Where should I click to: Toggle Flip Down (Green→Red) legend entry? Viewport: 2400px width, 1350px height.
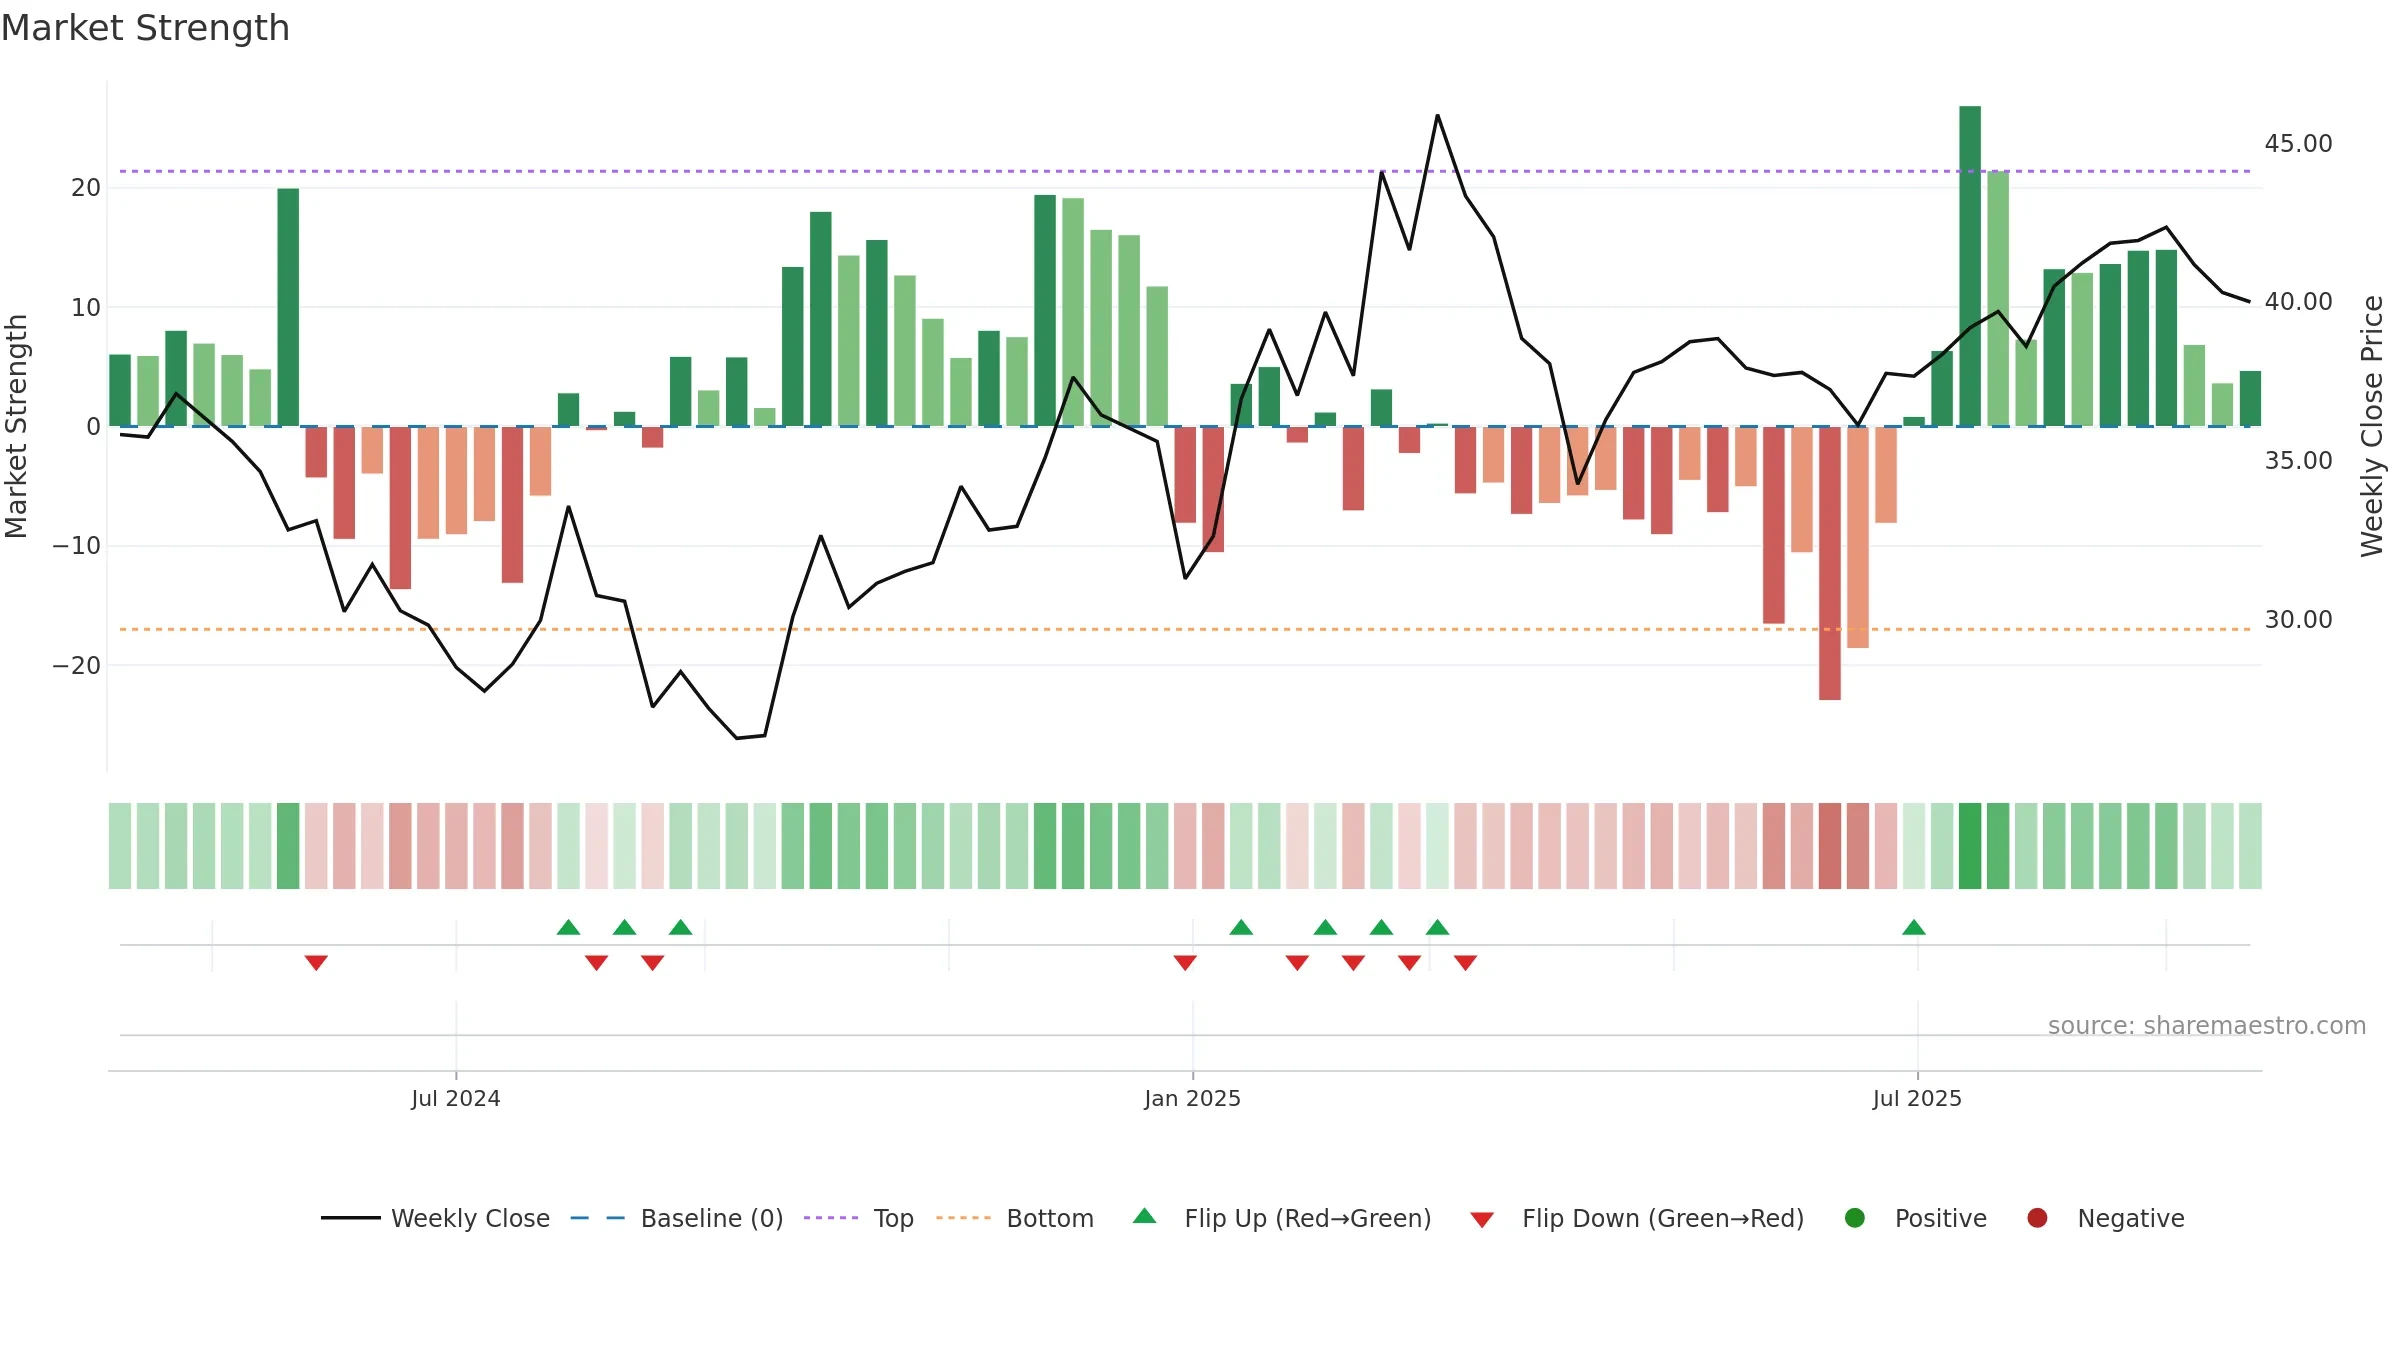(1637, 1218)
